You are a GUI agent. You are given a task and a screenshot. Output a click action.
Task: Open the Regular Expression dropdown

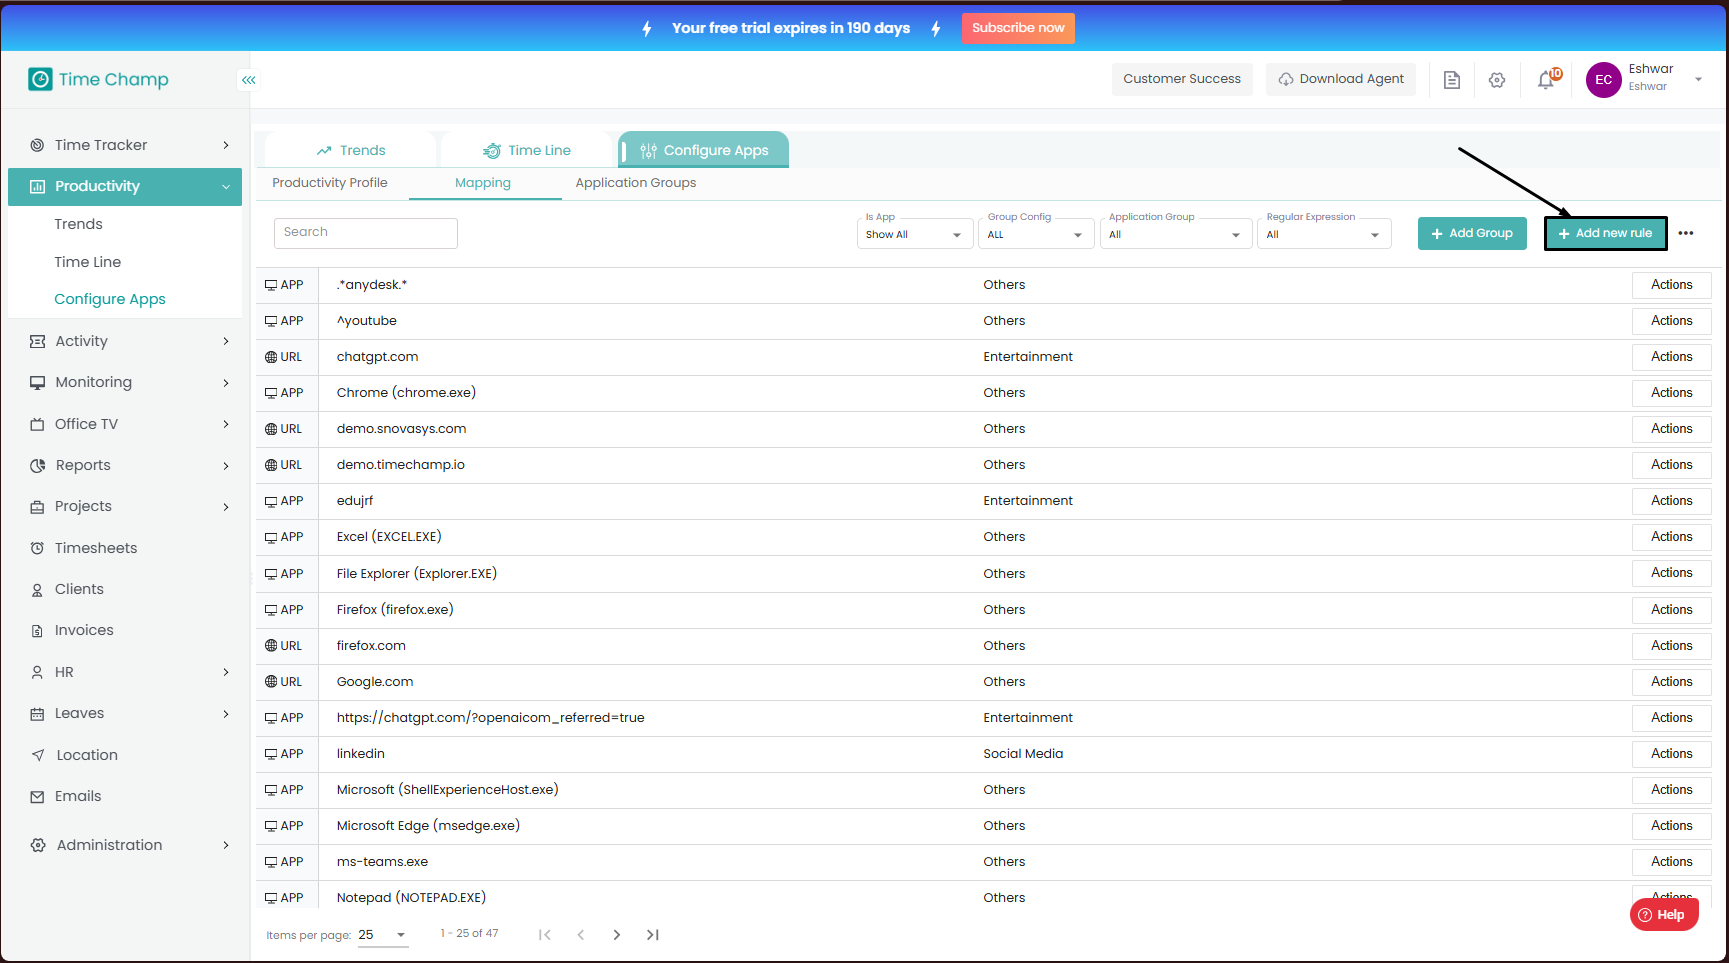[1324, 234]
